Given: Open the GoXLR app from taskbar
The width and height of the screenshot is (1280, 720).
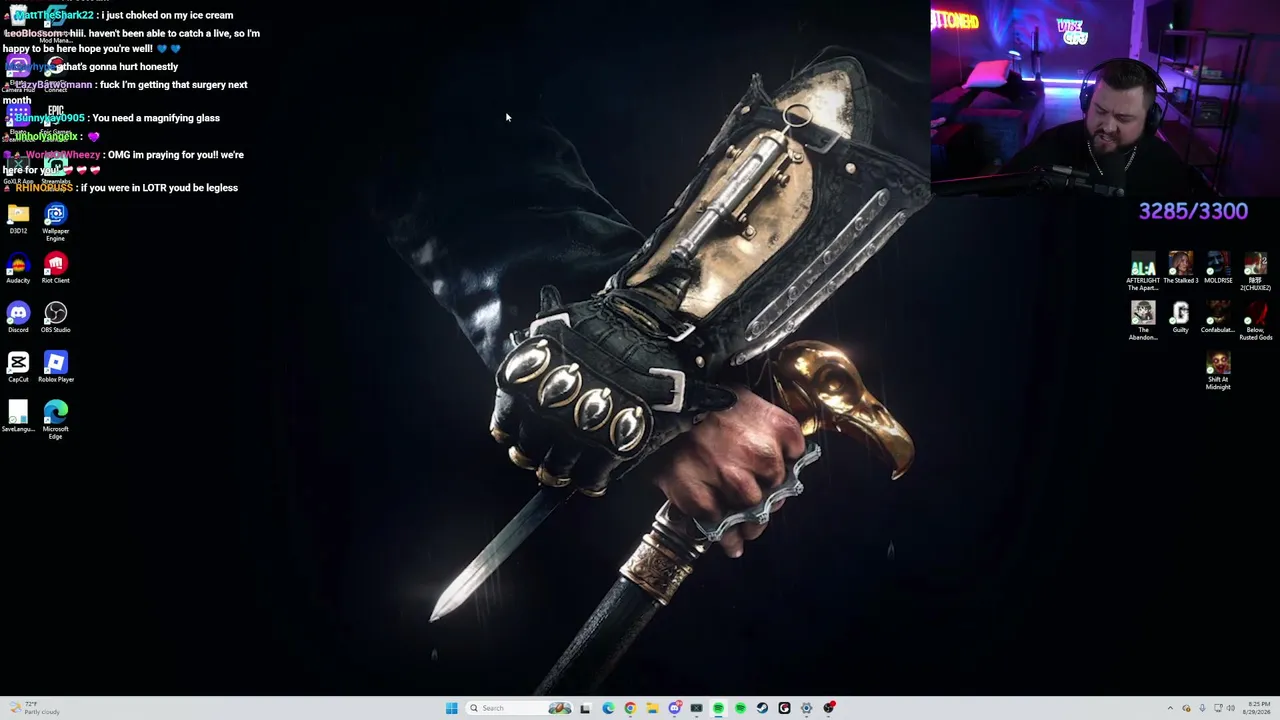Looking at the screenshot, I should coord(696,708).
